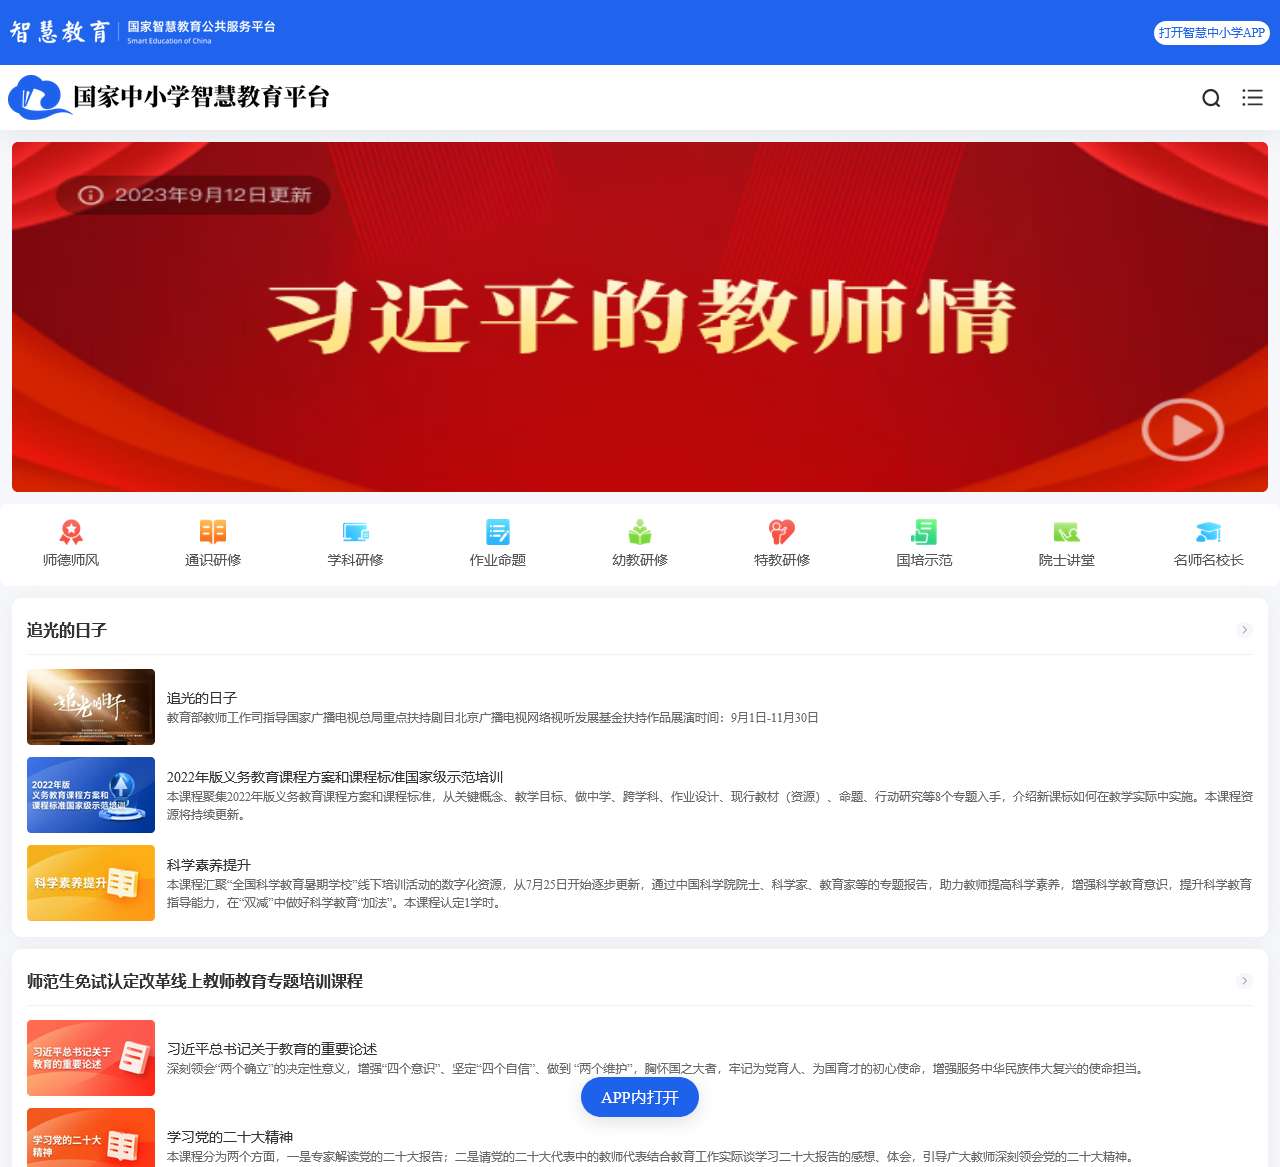Click the 追光的日子 section heading
The height and width of the screenshot is (1167, 1280).
67,630
